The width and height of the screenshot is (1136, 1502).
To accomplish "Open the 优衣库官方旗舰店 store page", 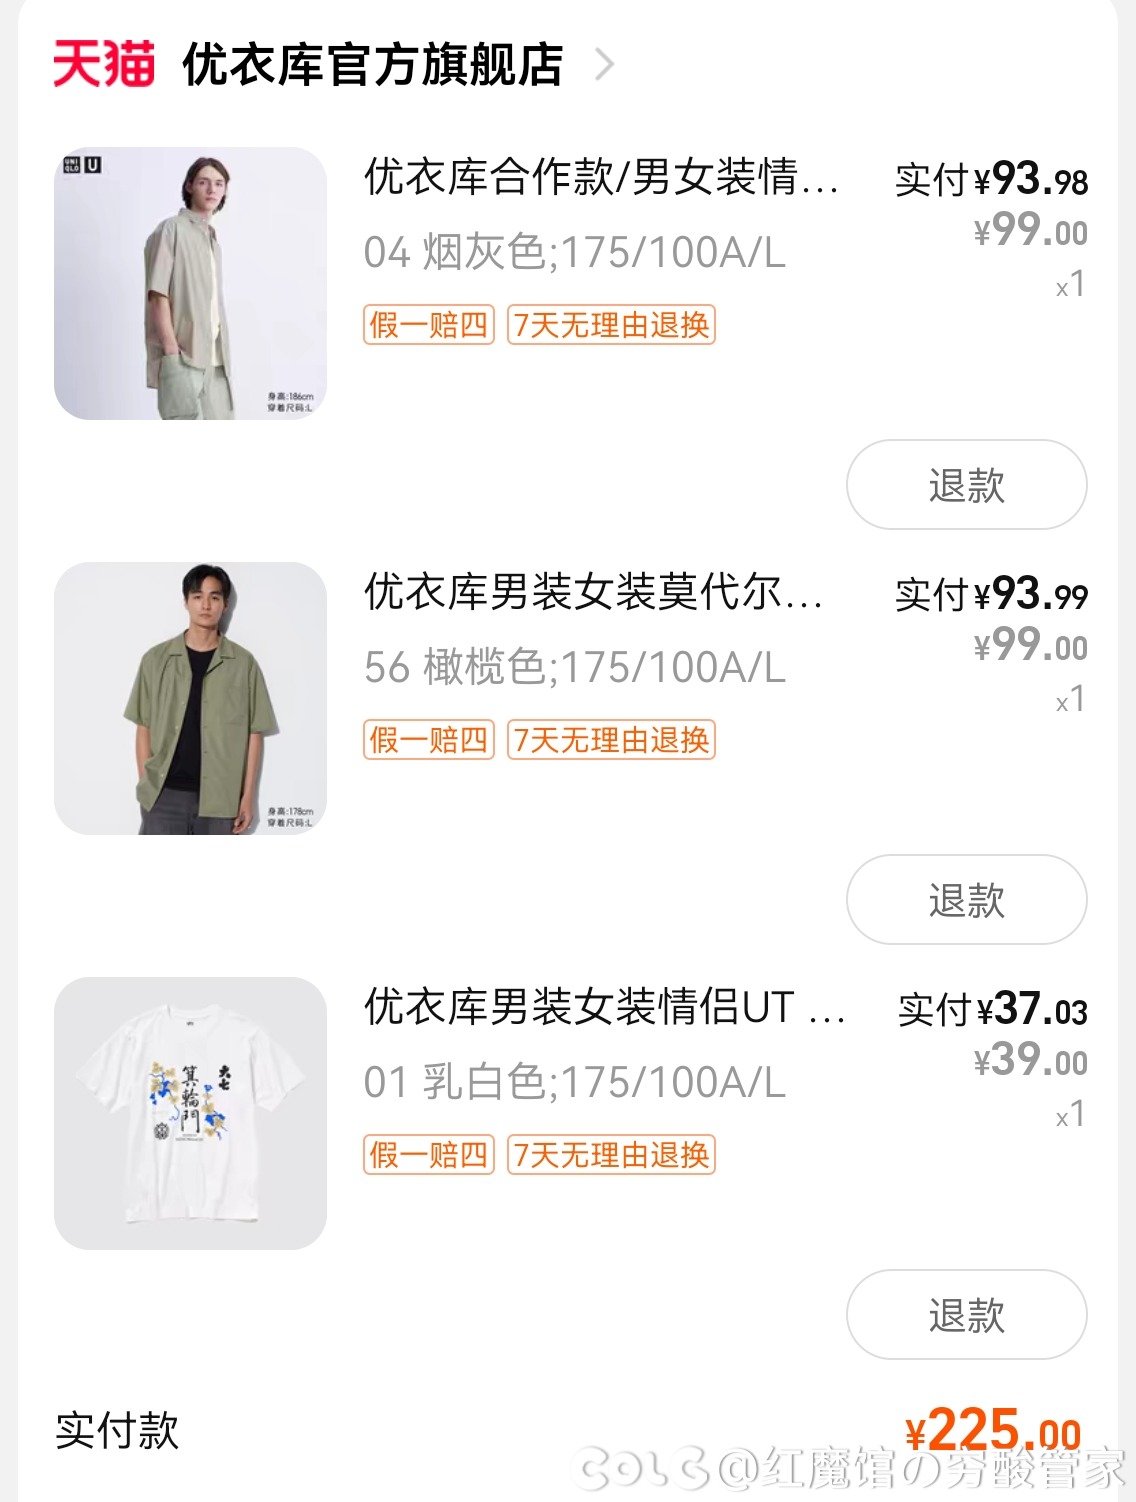I will tap(372, 65).
